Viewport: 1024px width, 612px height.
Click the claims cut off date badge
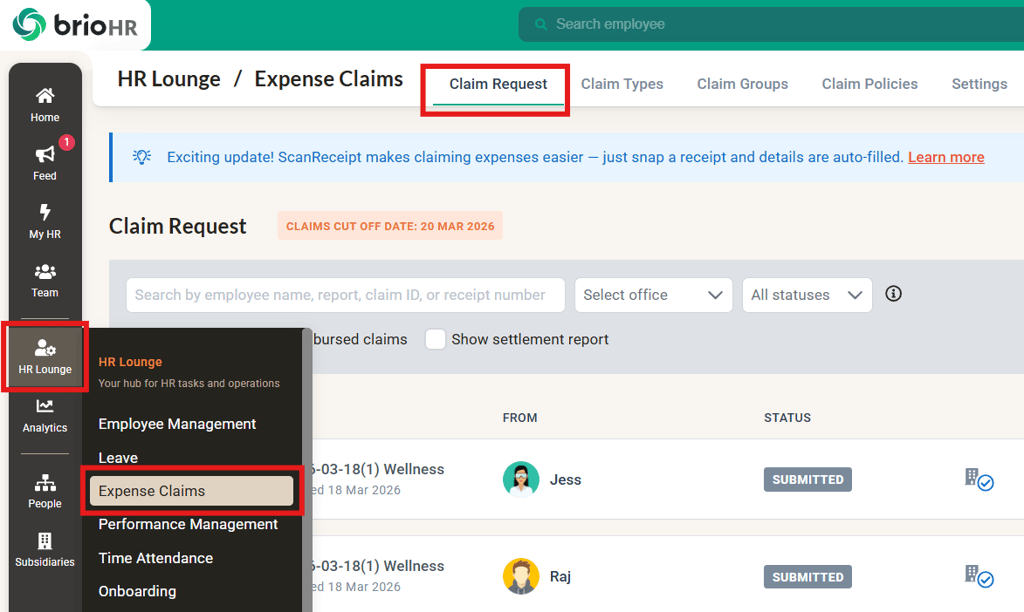(x=390, y=226)
